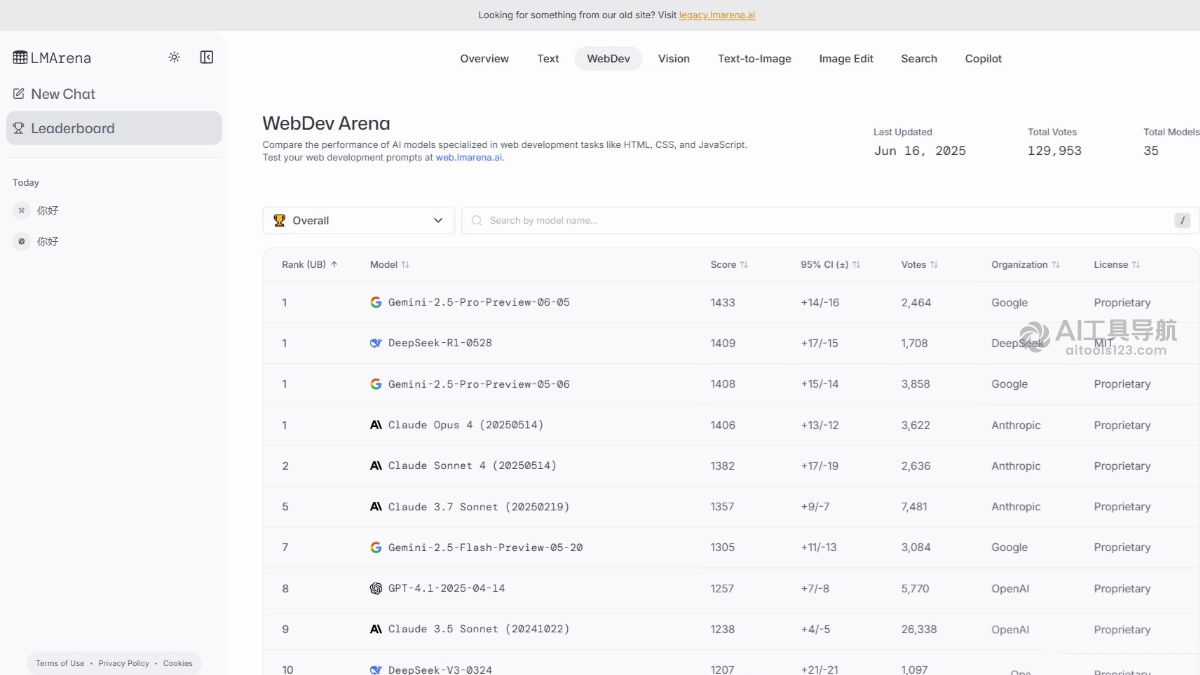This screenshot has height=675, width=1200.
Task: Click the Claude 3.7 Sonnet (20250219) name
Action: pyautogui.click(x=479, y=507)
